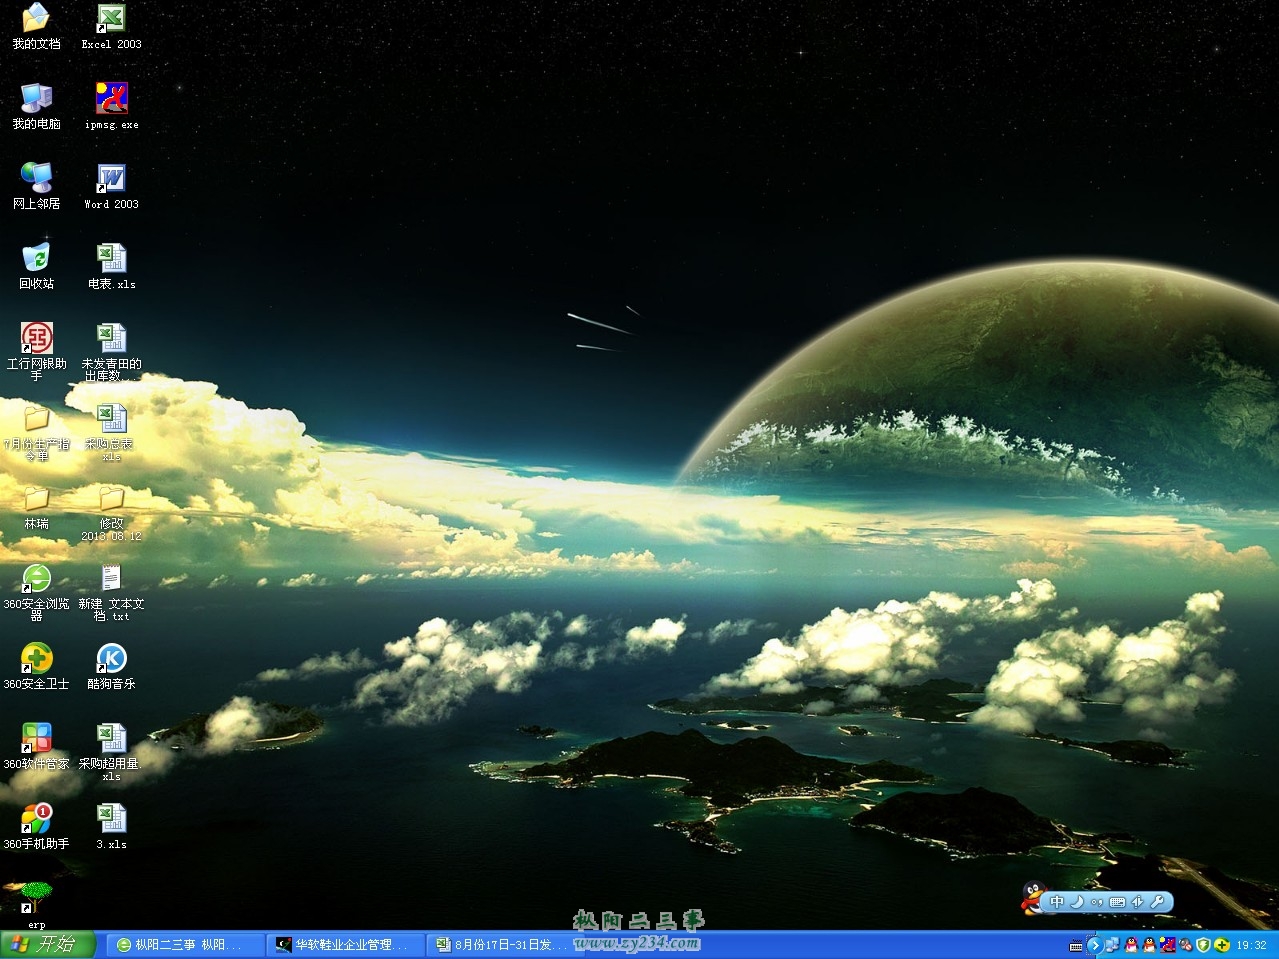Launch the Excel 2003 shortcut
This screenshot has width=1279, height=959.
tap(111, 26)
